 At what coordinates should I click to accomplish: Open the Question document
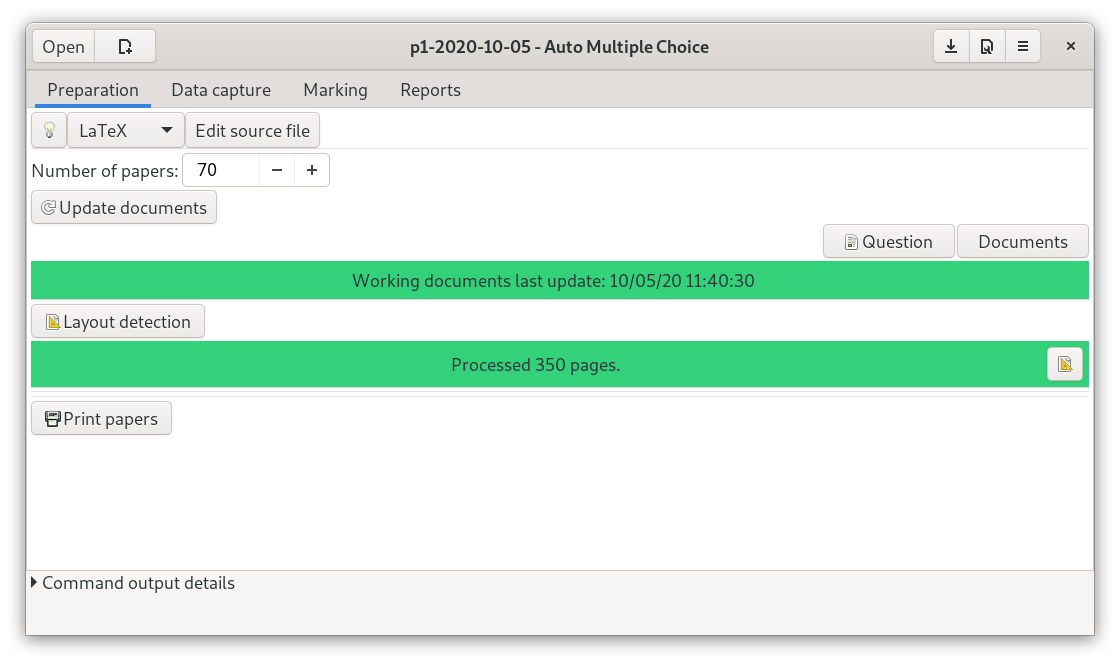pos(888,242)
